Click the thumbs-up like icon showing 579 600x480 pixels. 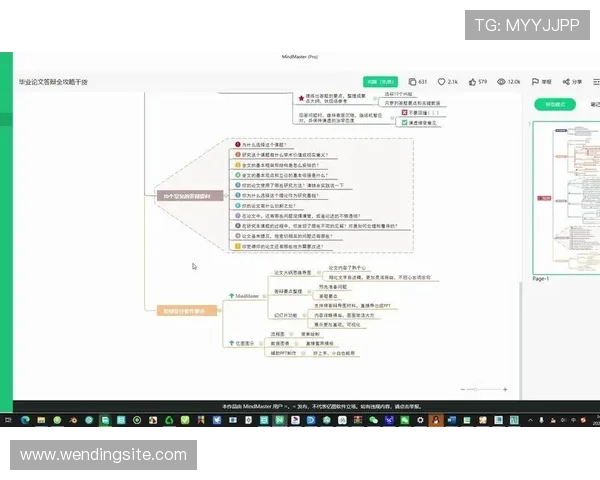point(472,81)
